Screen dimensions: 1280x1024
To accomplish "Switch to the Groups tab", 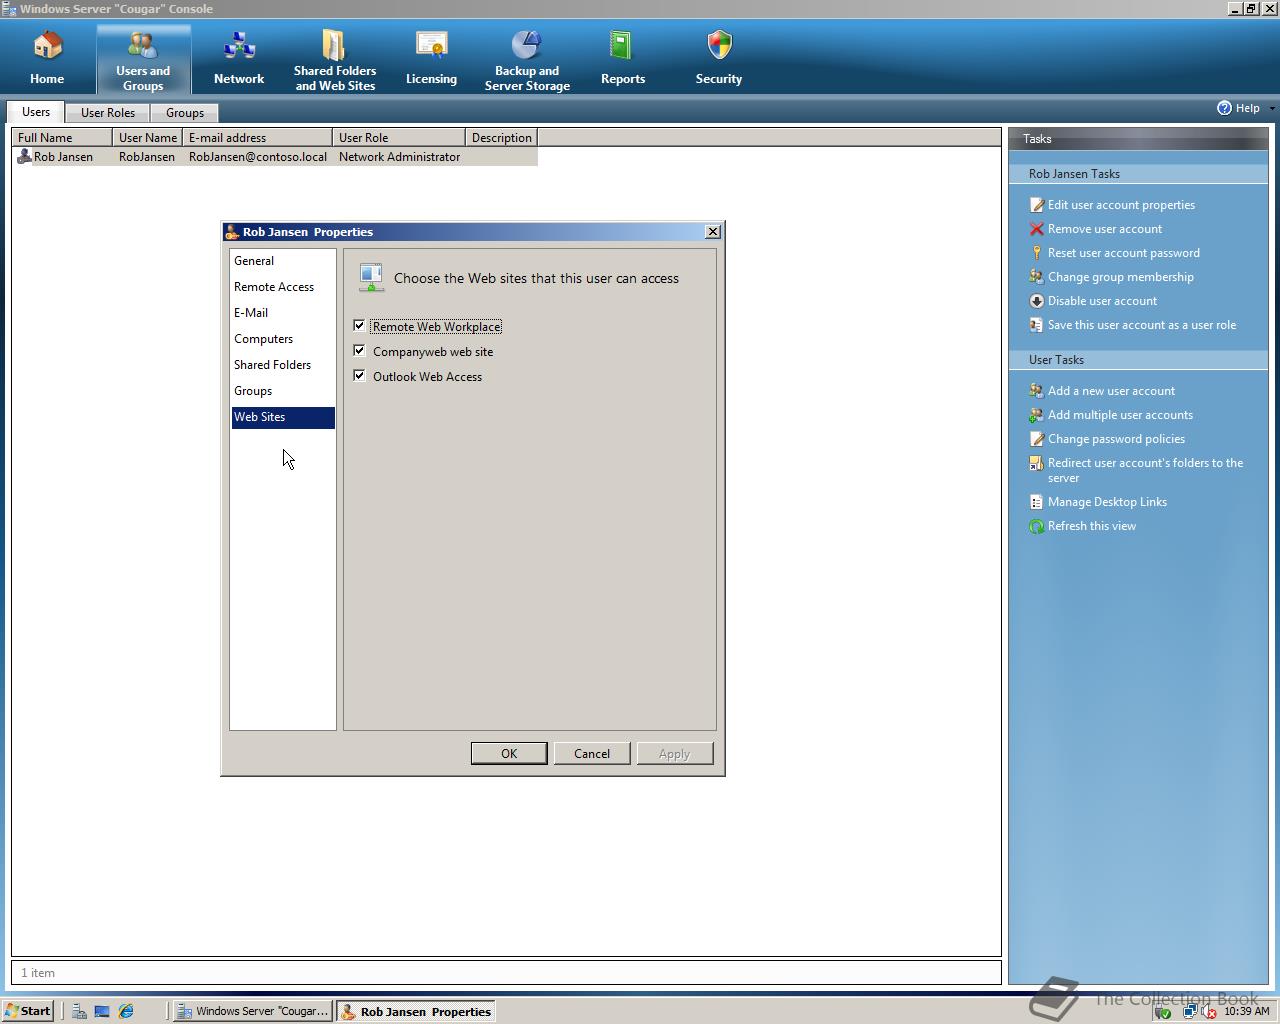I will click(x=185, y=113).
